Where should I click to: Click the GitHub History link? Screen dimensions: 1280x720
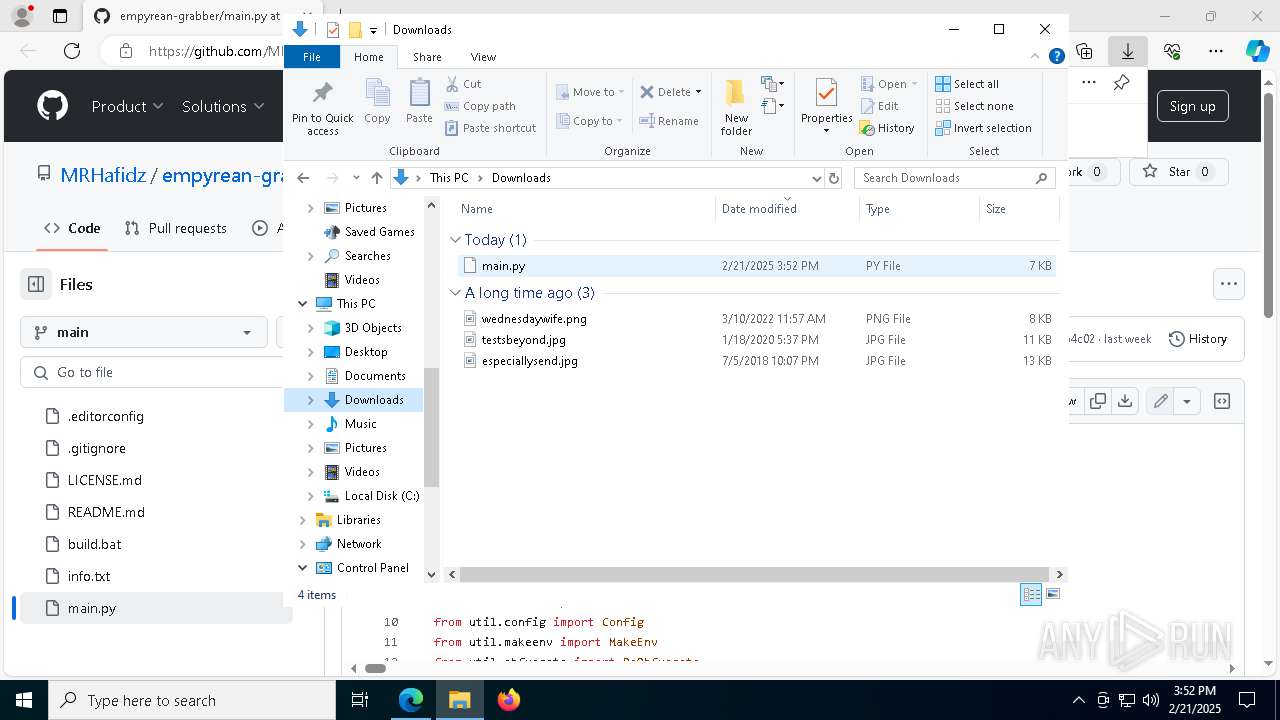[x=1198, y=339]
